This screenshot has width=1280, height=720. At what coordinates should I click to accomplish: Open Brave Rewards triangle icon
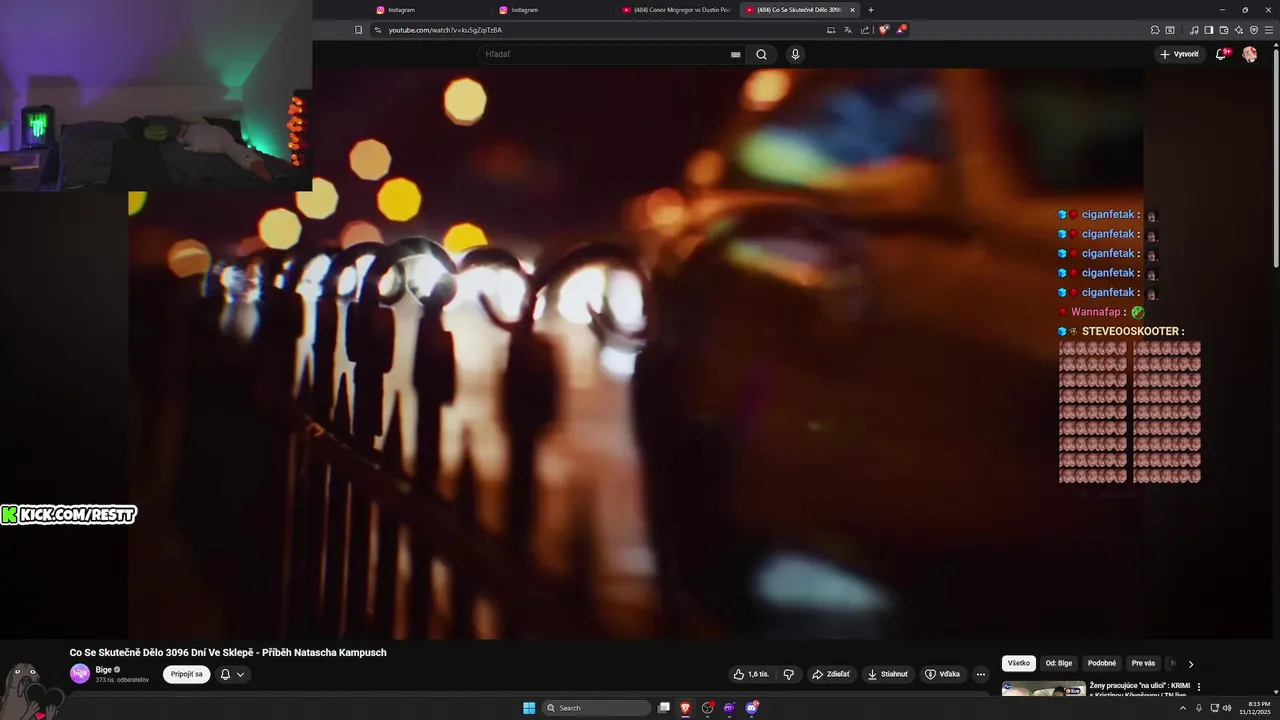[x=901, y=30]
